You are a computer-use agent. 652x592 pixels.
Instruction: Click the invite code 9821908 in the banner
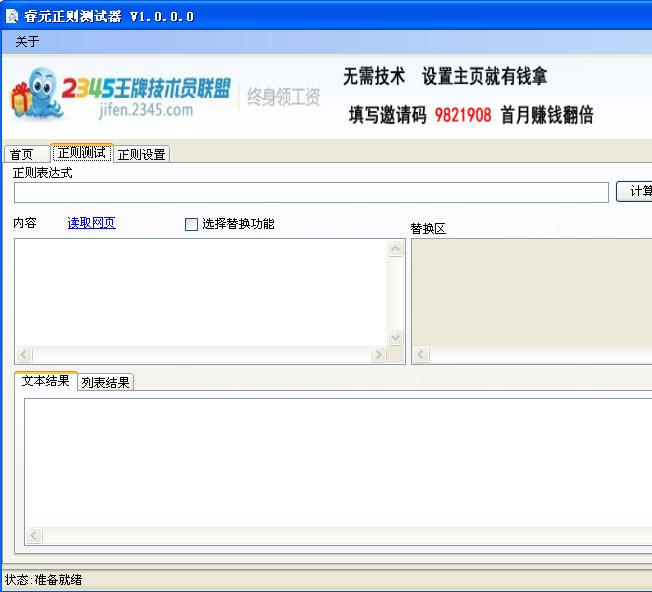(463, 115)
